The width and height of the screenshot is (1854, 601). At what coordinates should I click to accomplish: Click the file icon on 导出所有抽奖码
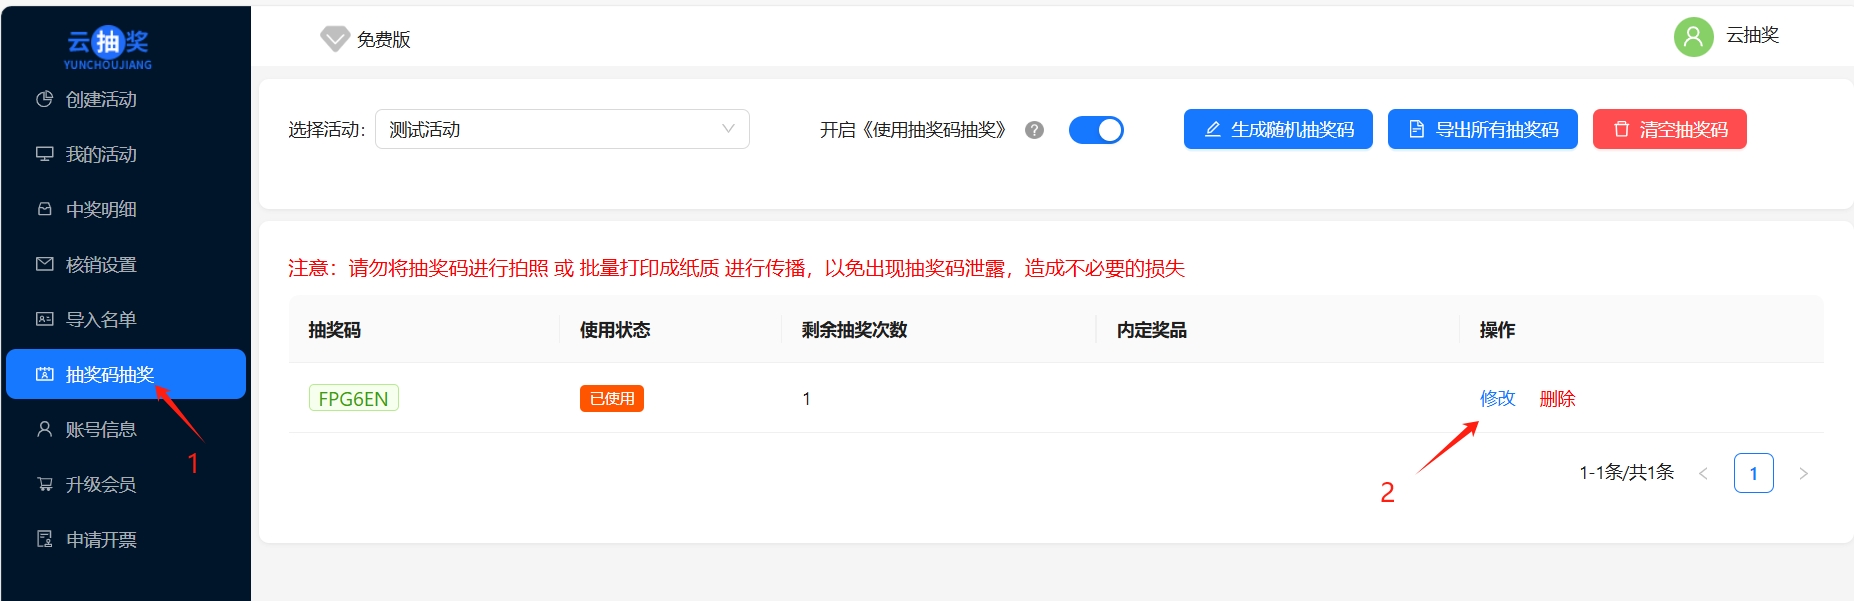coord(1416,129)
